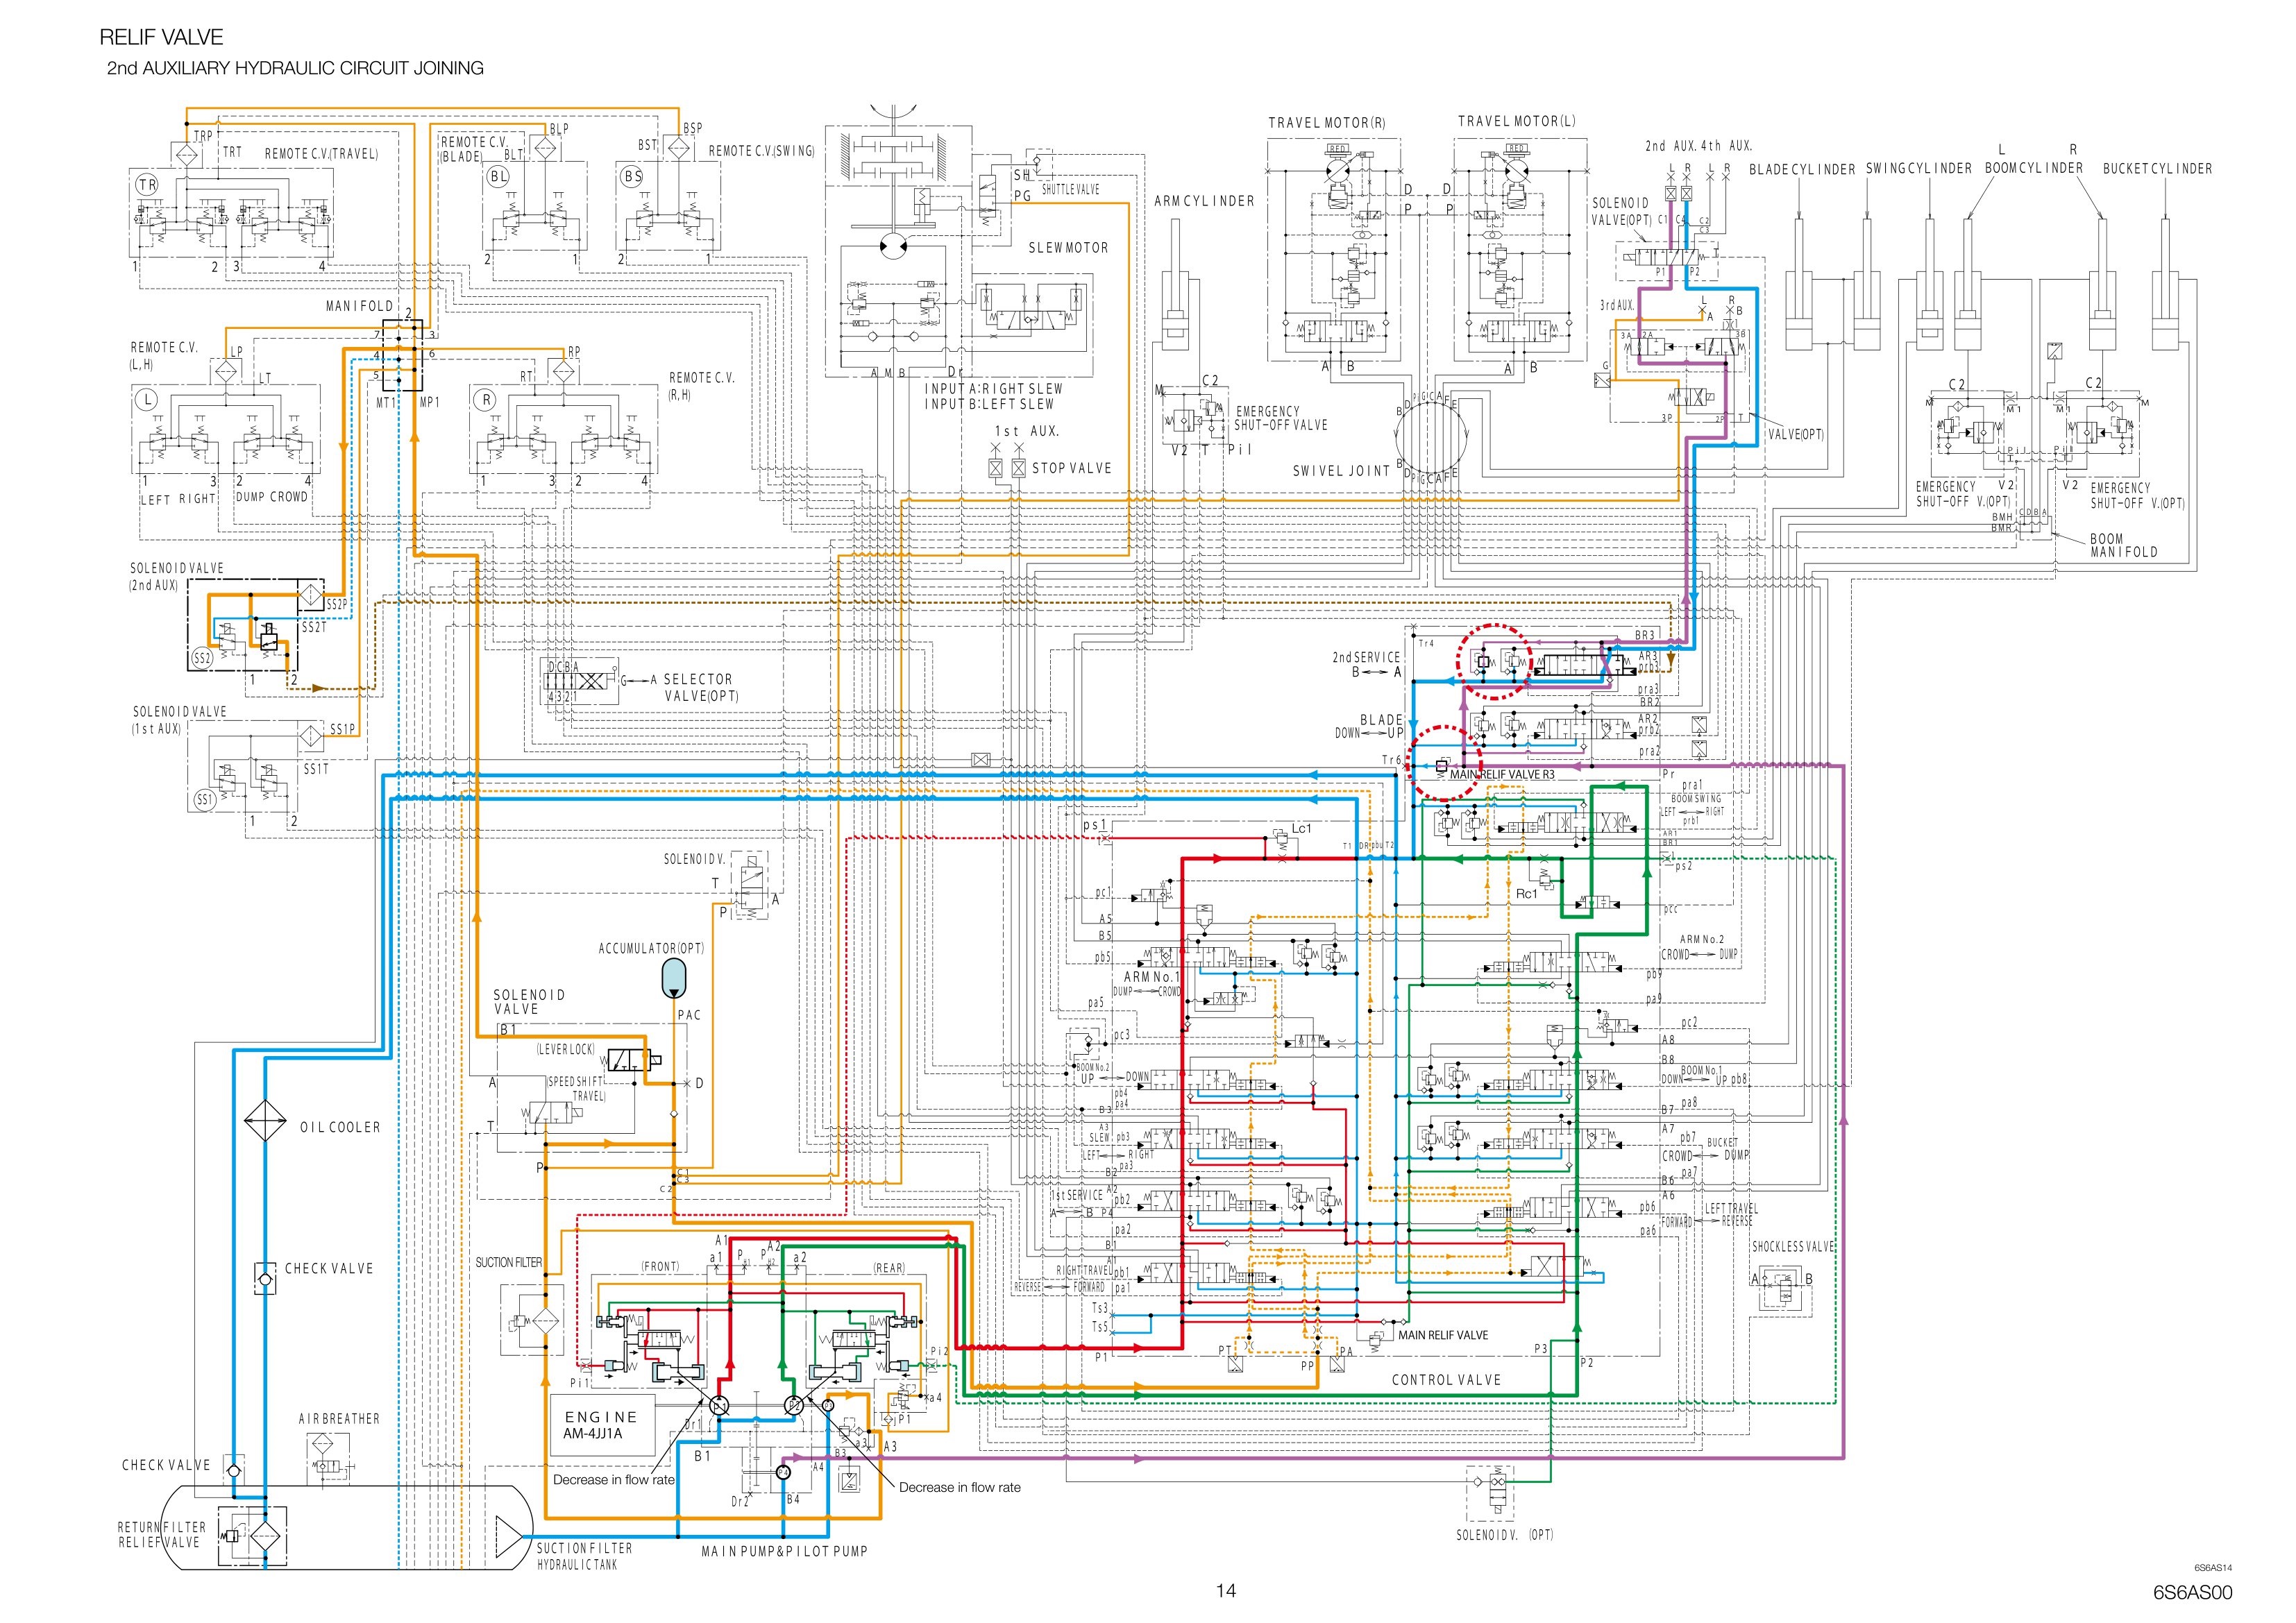Click the 'RETURN FILTER RELIEF VALVE' label

pos(161,1535)
